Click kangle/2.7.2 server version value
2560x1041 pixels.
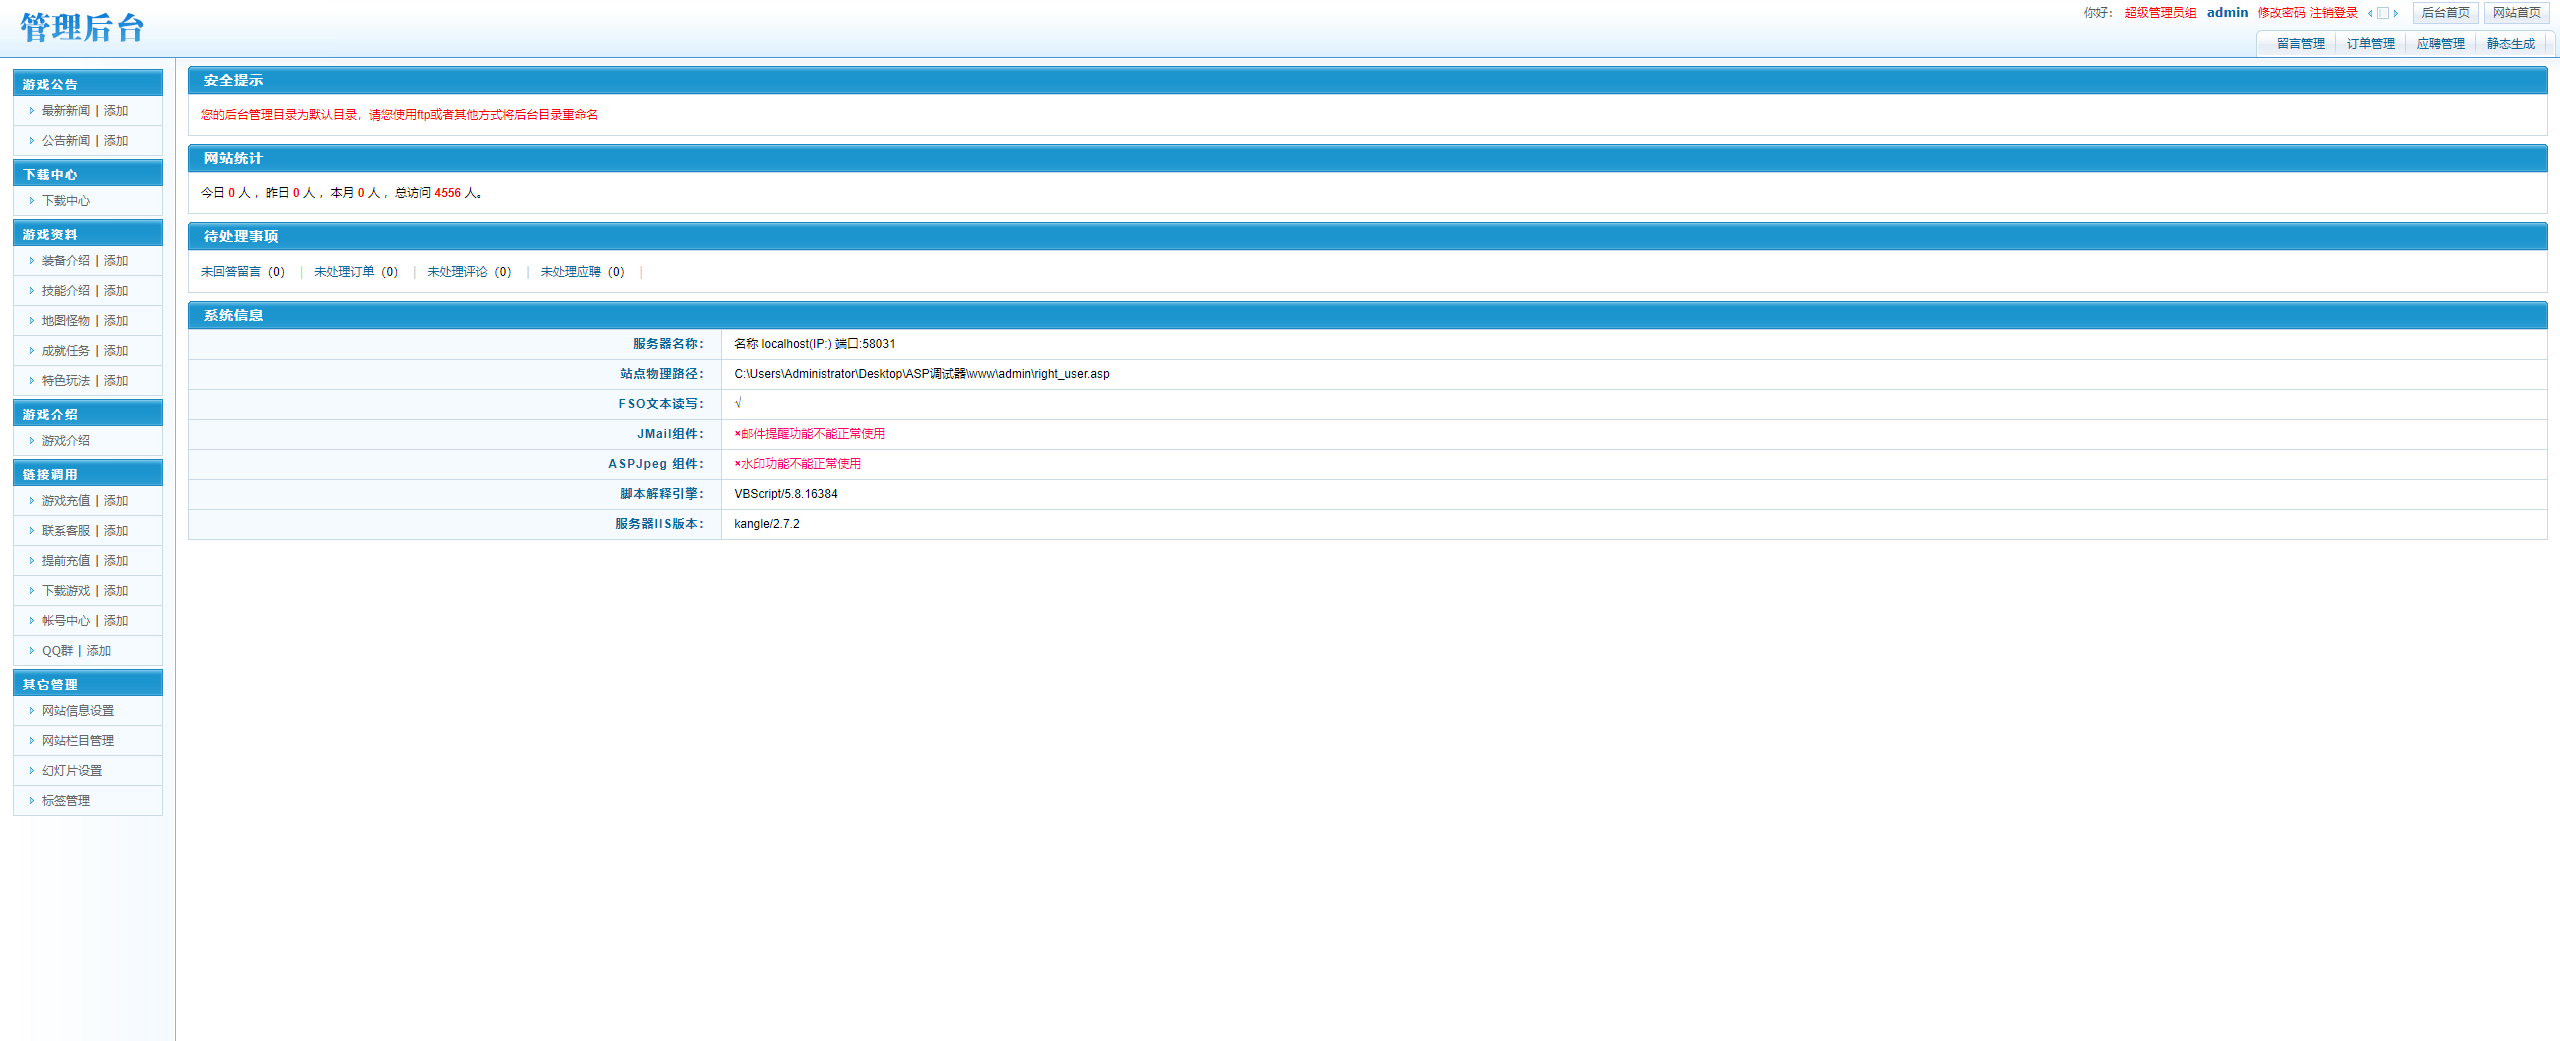767,524
